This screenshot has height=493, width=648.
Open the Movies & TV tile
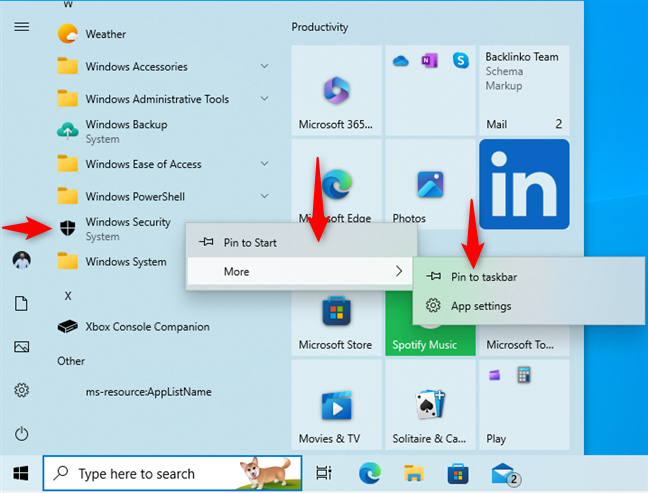coord(336,405)
